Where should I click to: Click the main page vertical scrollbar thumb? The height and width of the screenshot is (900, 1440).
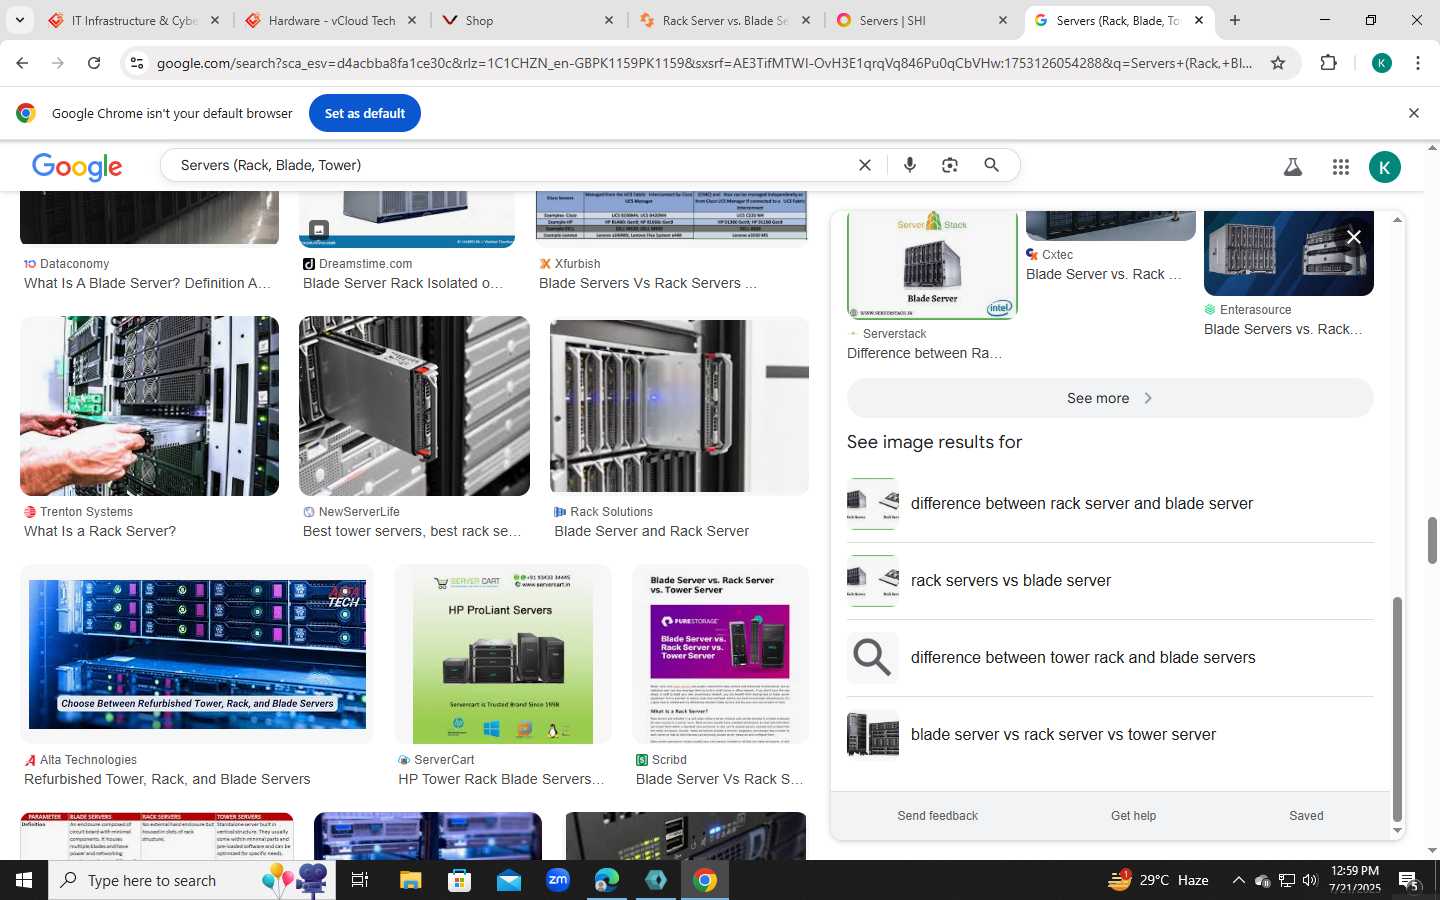[x=1432, y=540]
